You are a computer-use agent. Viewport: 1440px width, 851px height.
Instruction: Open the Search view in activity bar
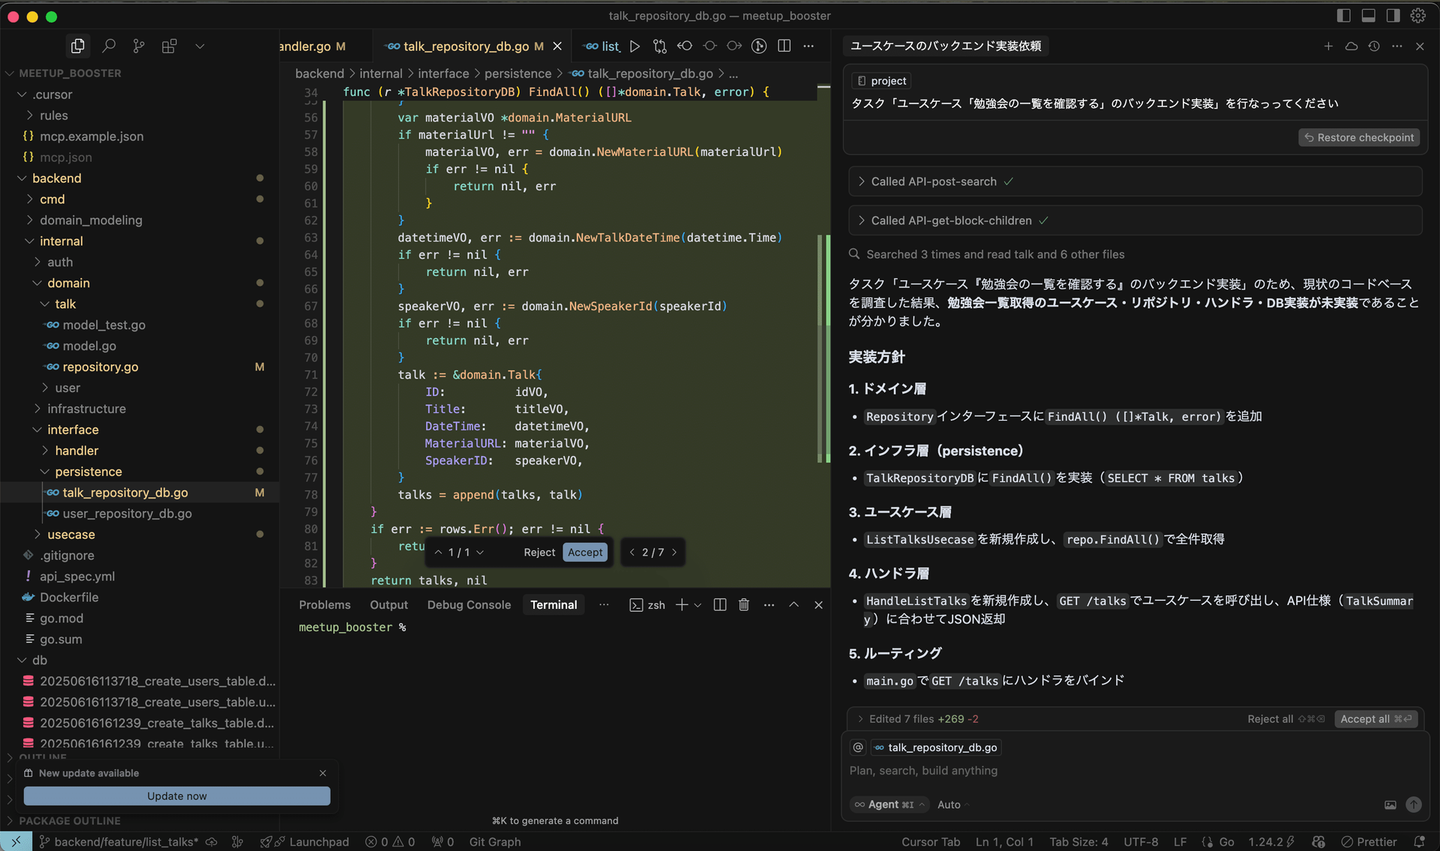tap(109, 46)
